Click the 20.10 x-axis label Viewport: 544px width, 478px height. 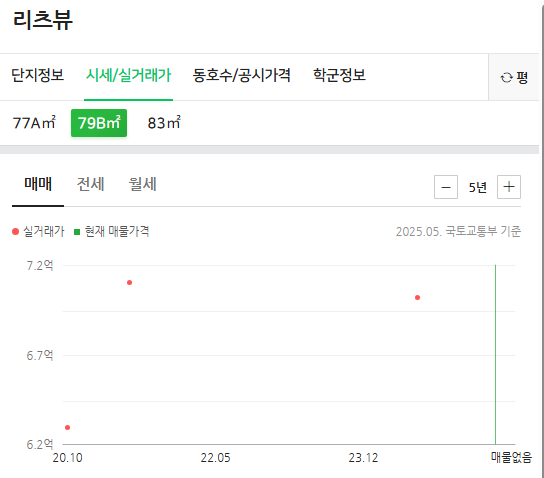(68, 458)
